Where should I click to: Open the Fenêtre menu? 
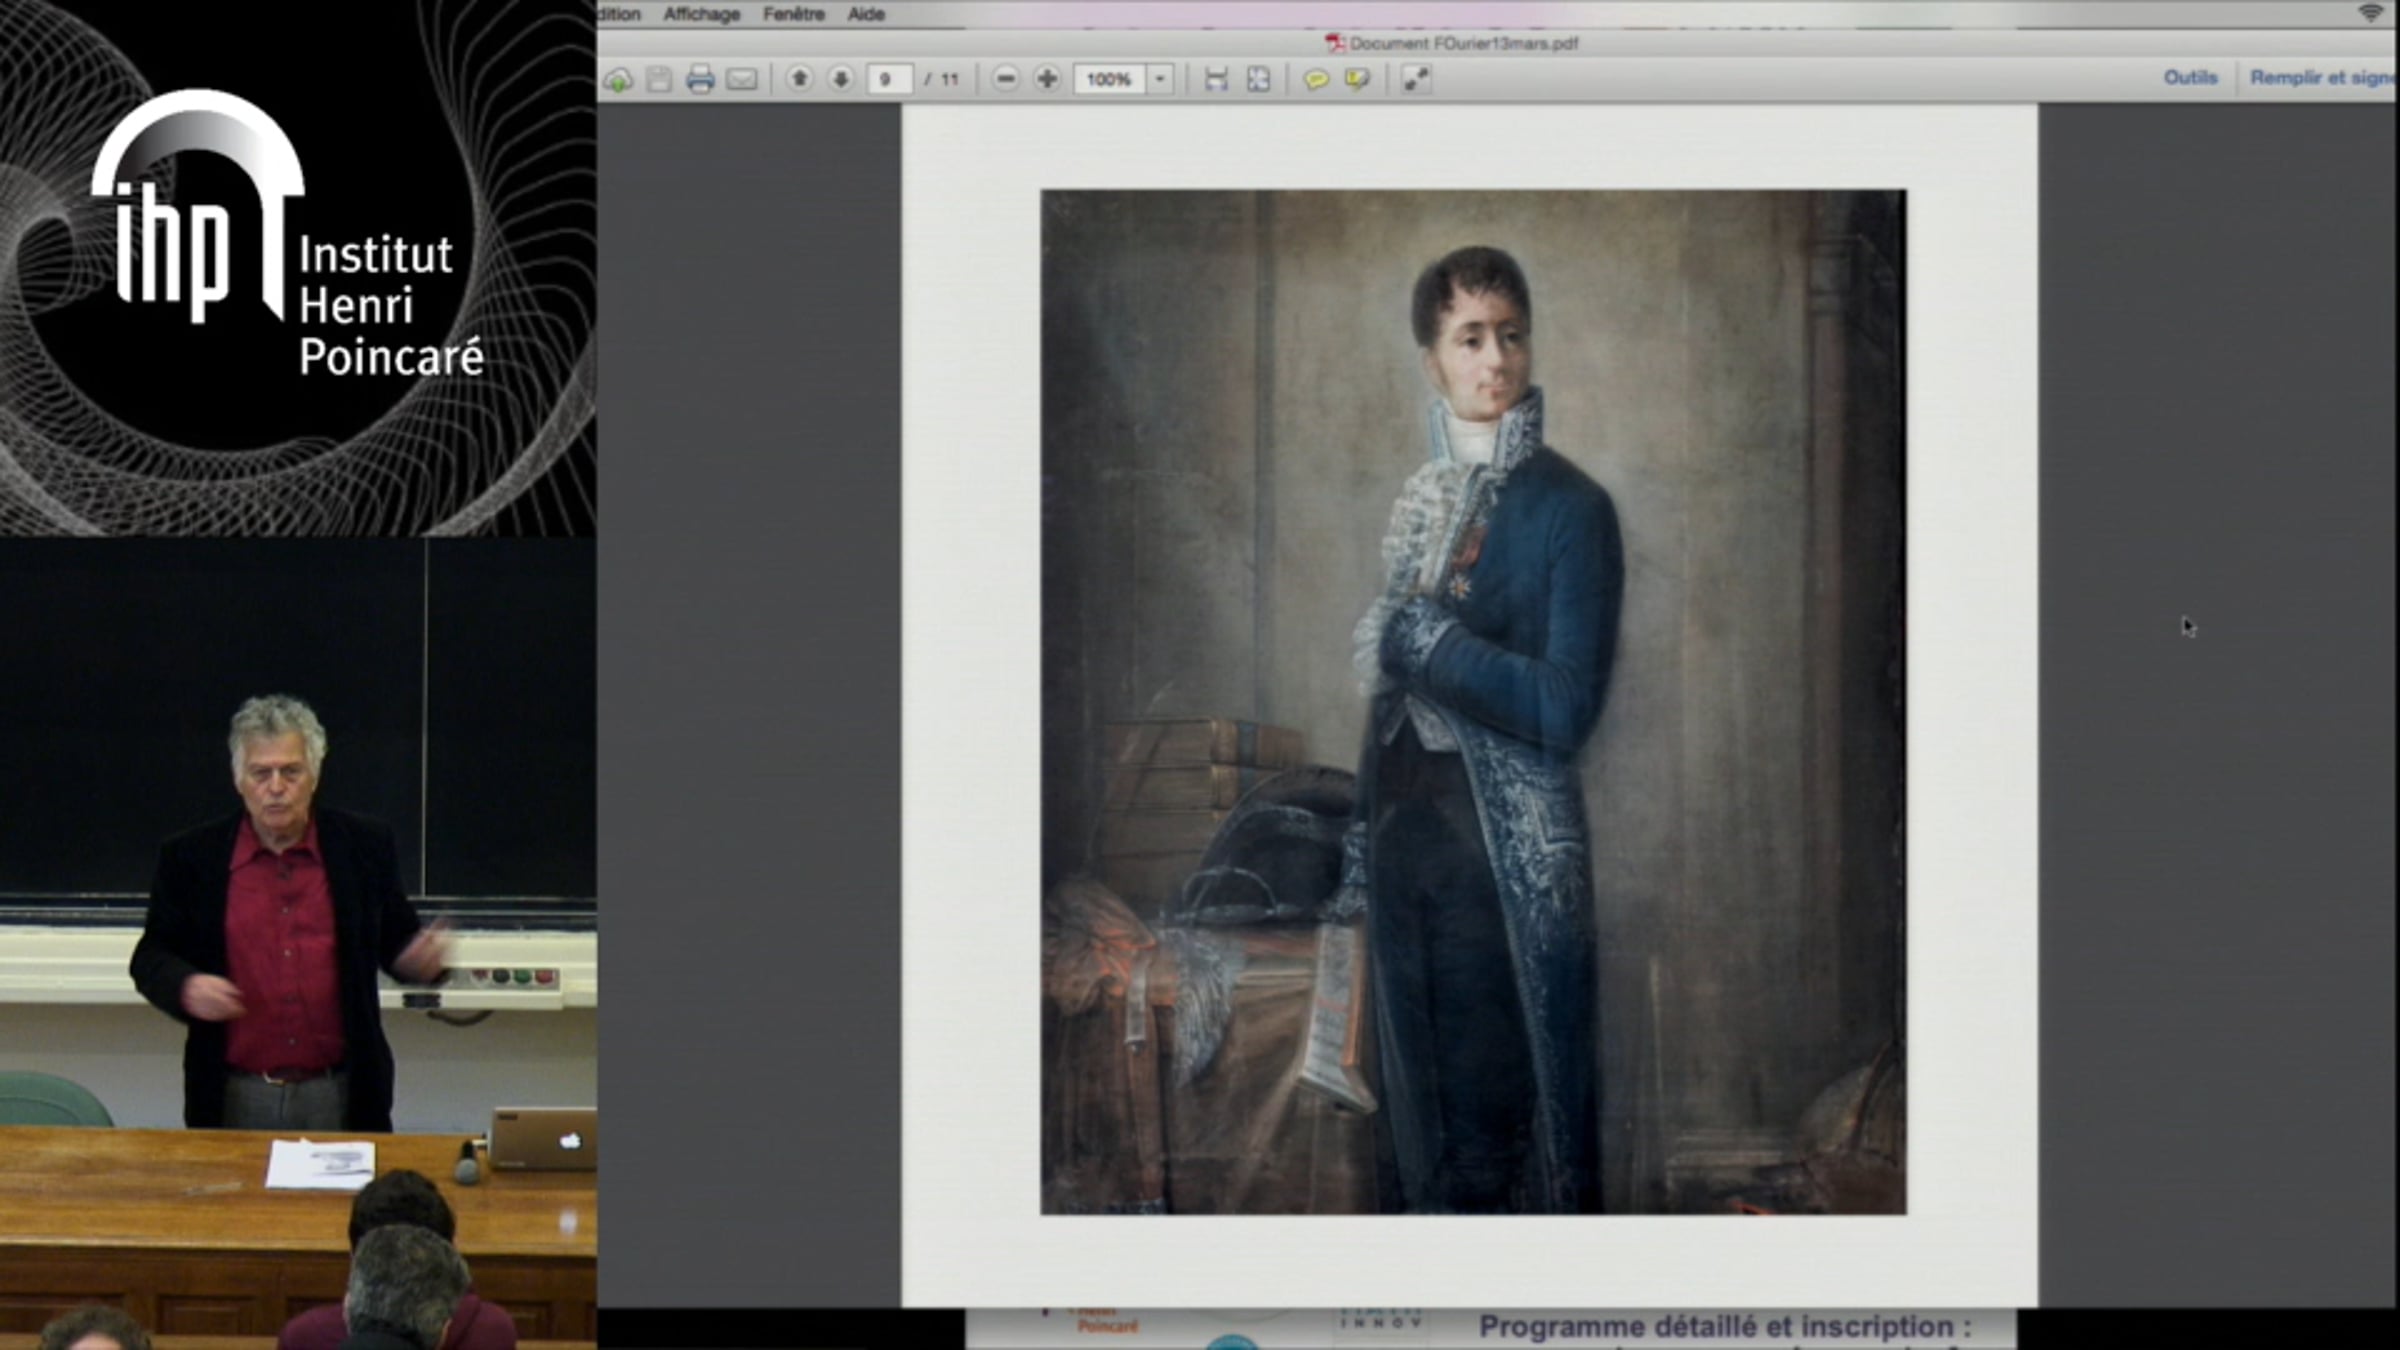coord(794,14)
